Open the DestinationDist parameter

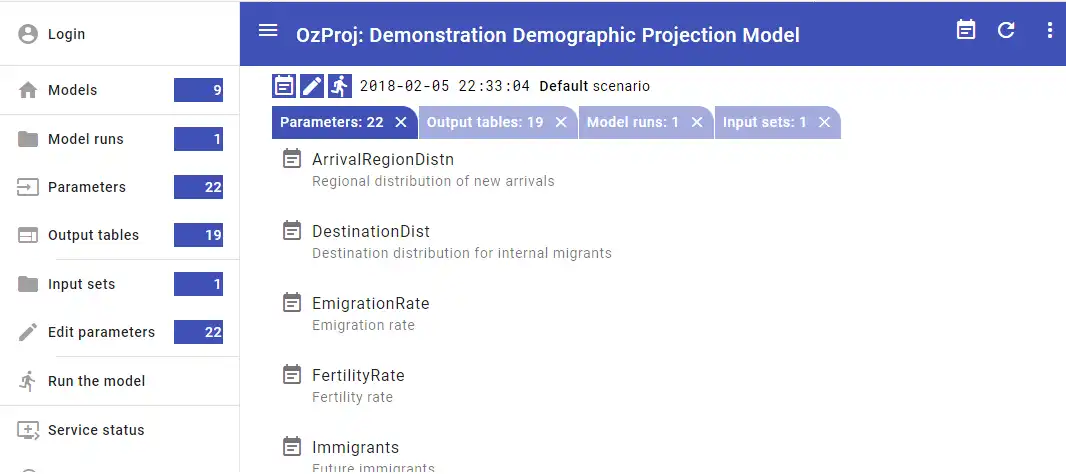click(x=371, y=231)
